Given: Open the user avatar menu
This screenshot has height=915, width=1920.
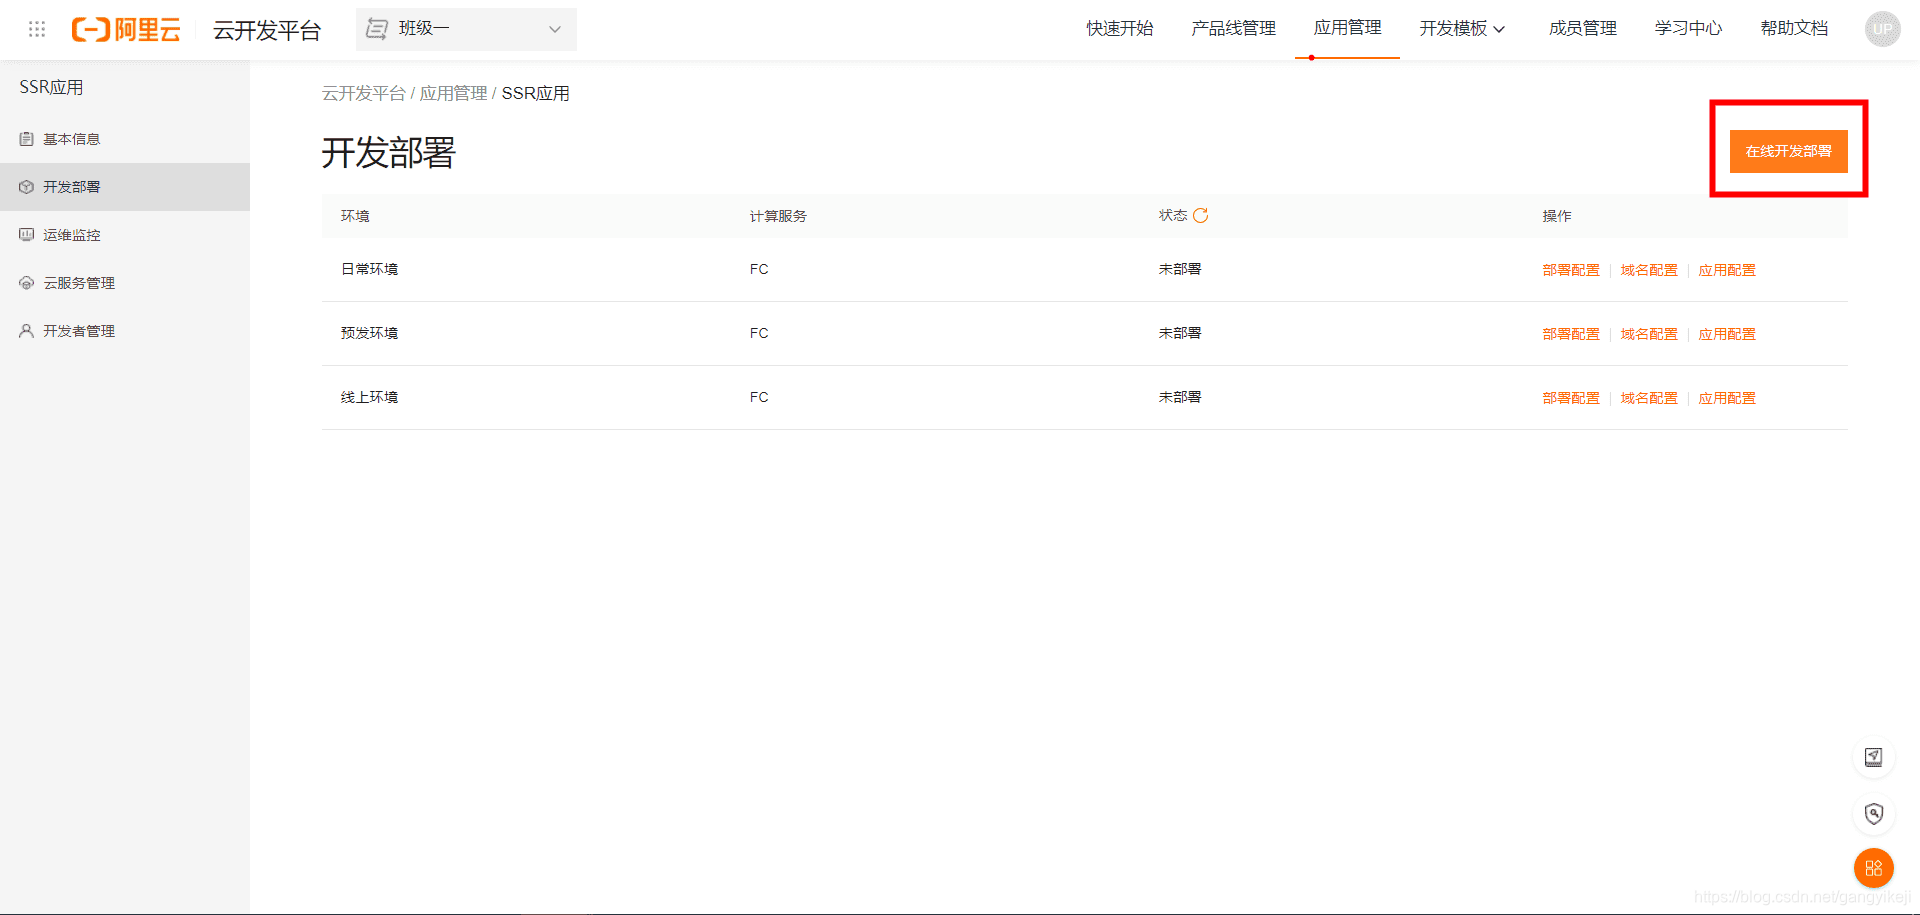Looking at the screenshot, I should 1882,29.
